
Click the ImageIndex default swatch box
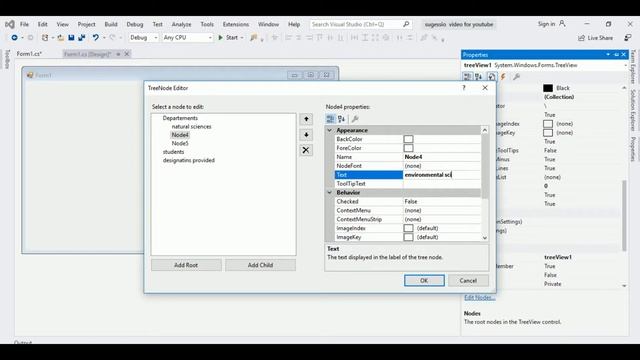click(408, 228)
